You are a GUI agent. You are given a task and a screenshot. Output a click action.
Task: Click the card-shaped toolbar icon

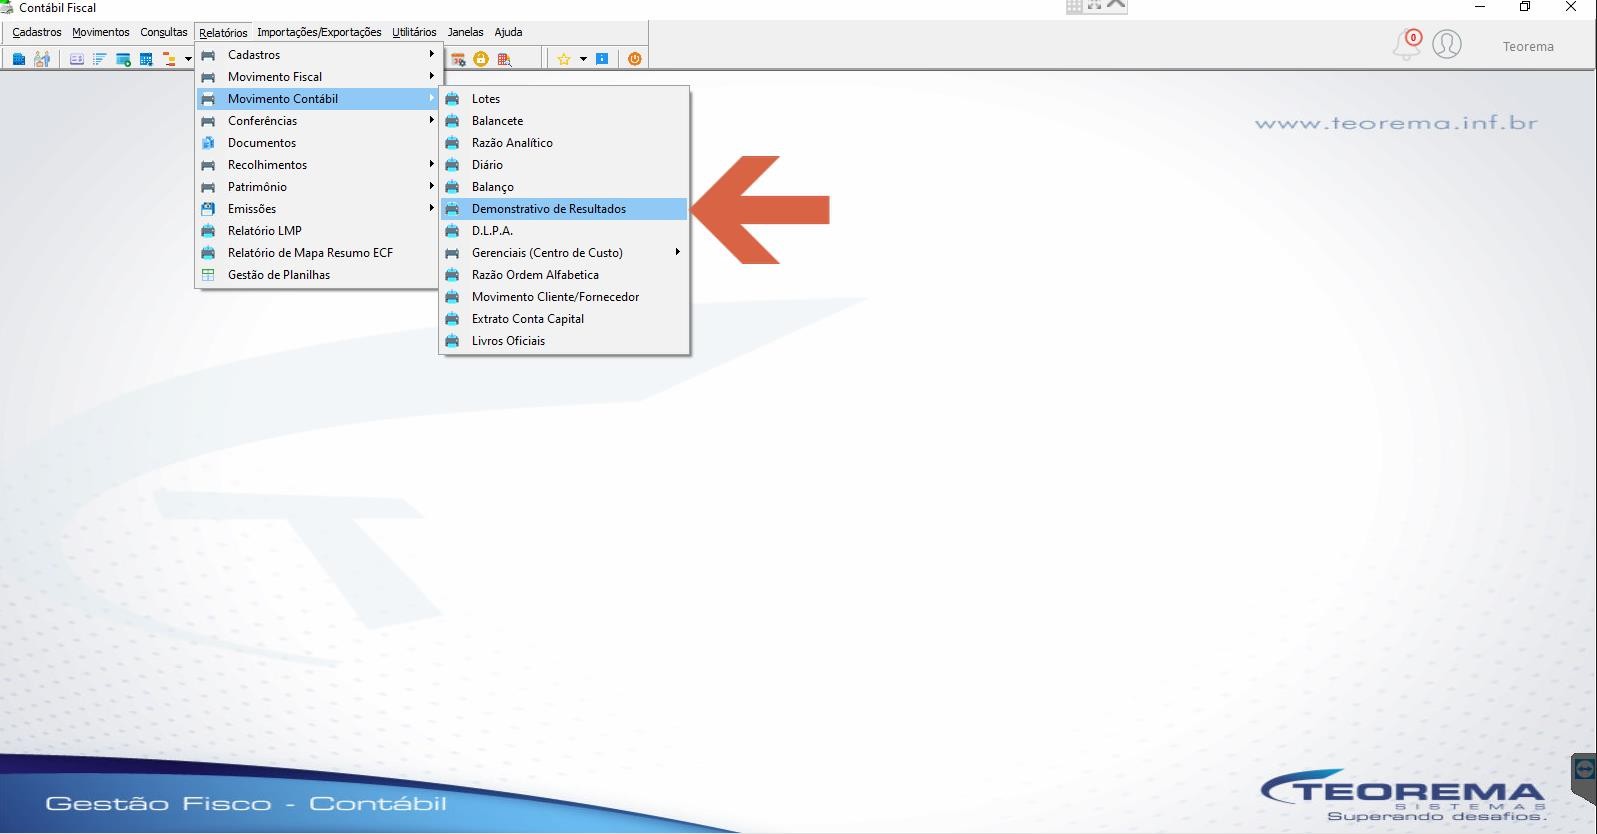76,59
